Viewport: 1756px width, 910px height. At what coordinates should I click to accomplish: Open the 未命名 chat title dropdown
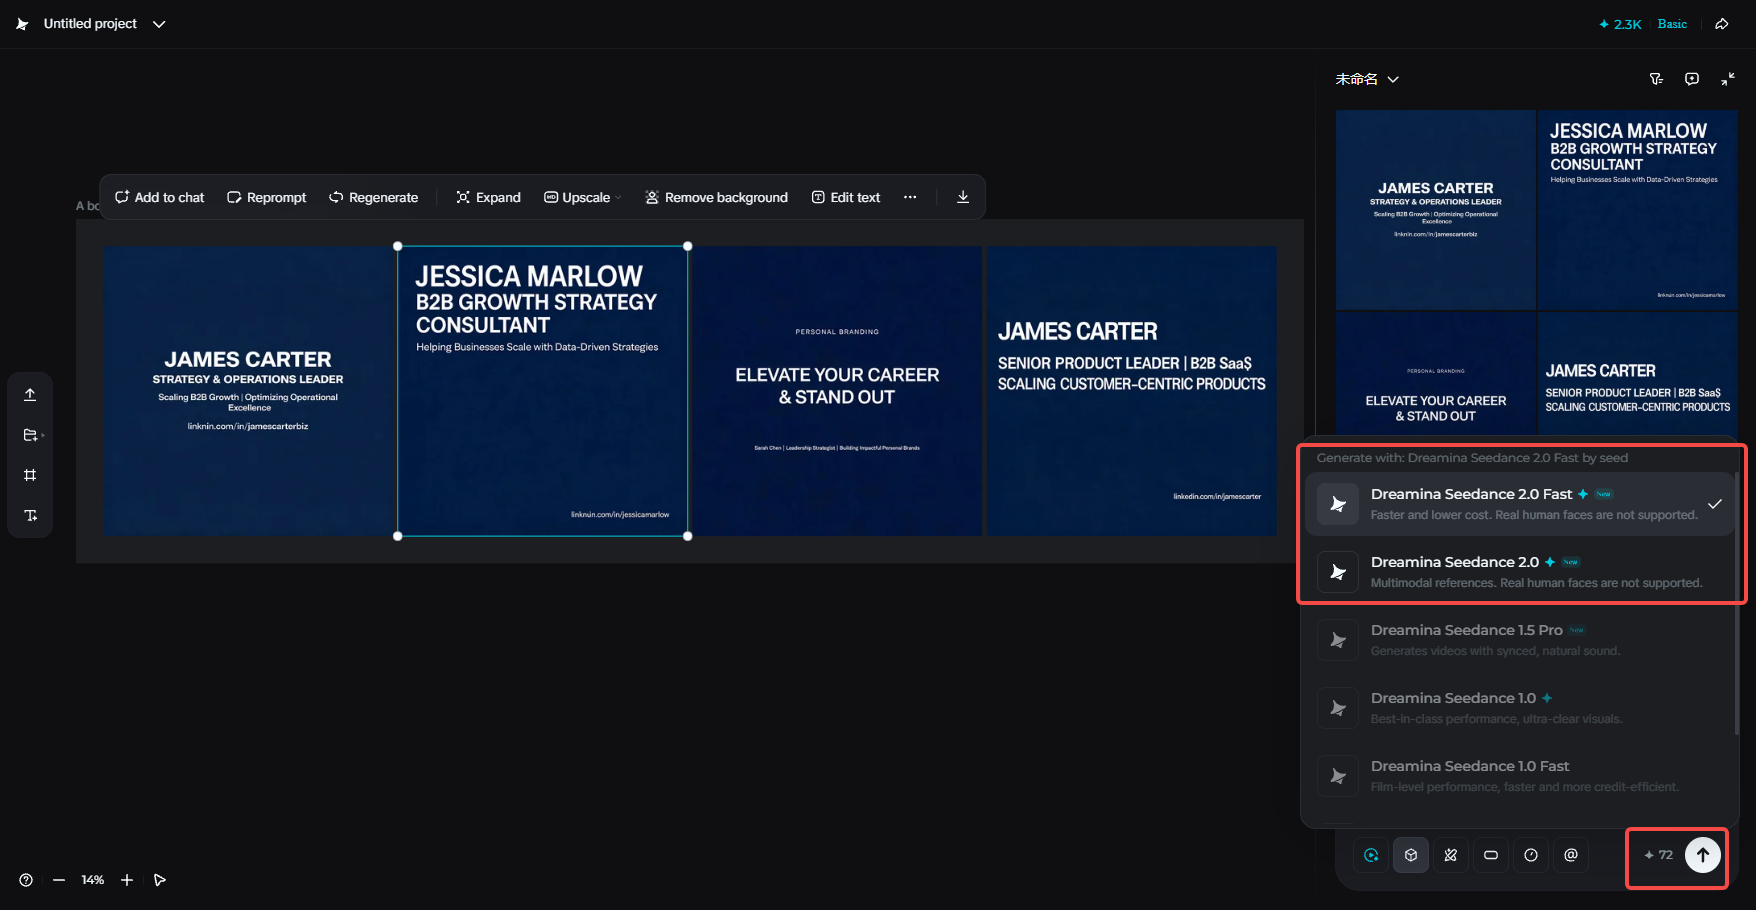click(1367, 79)
